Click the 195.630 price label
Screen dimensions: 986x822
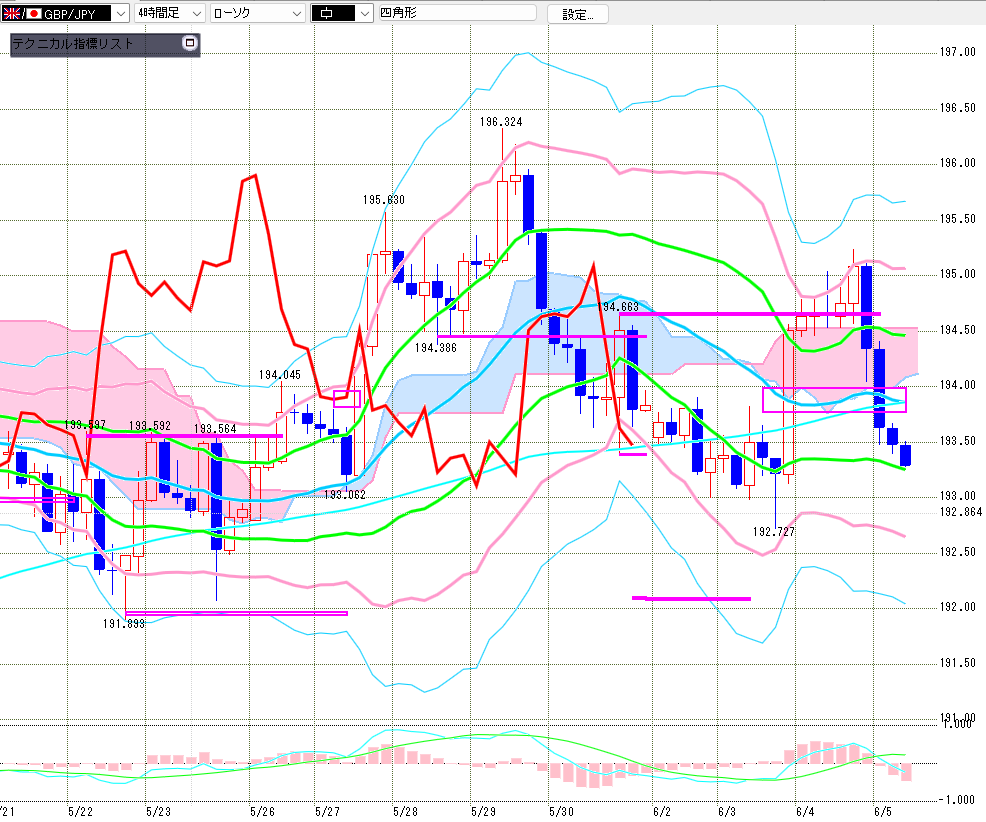384,200
